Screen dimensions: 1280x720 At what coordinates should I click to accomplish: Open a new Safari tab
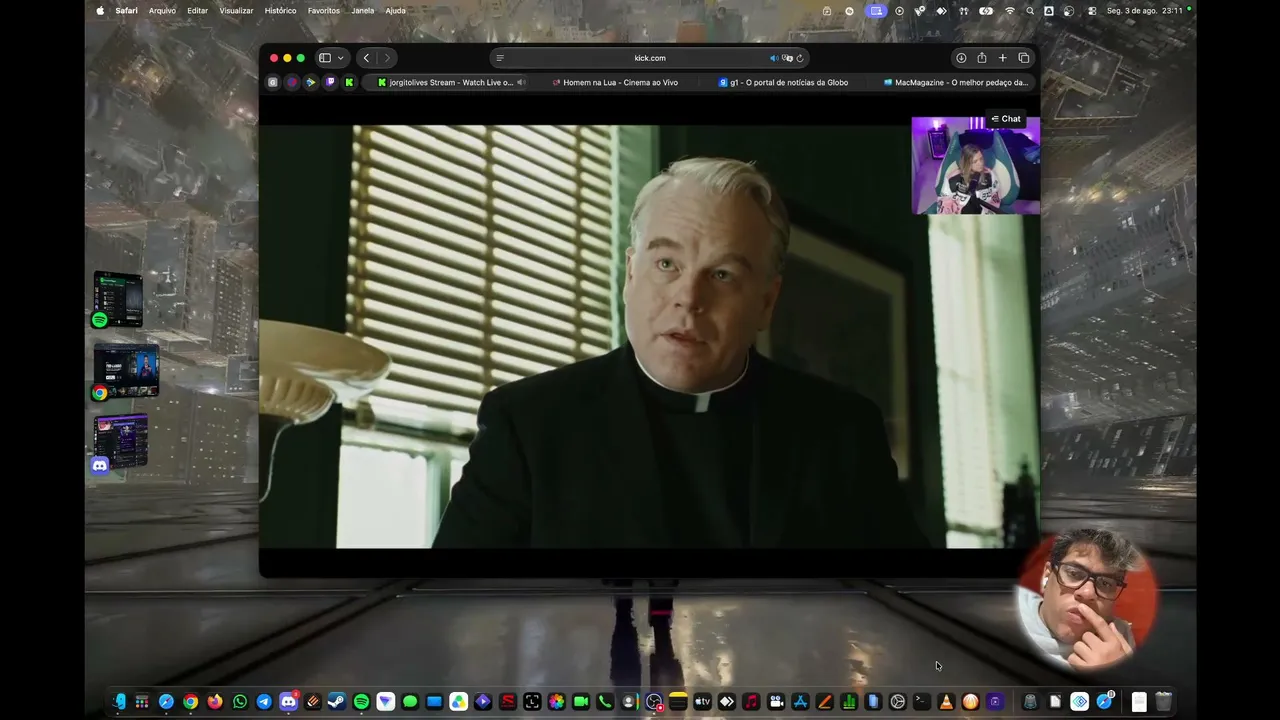tap(1003, 58)
